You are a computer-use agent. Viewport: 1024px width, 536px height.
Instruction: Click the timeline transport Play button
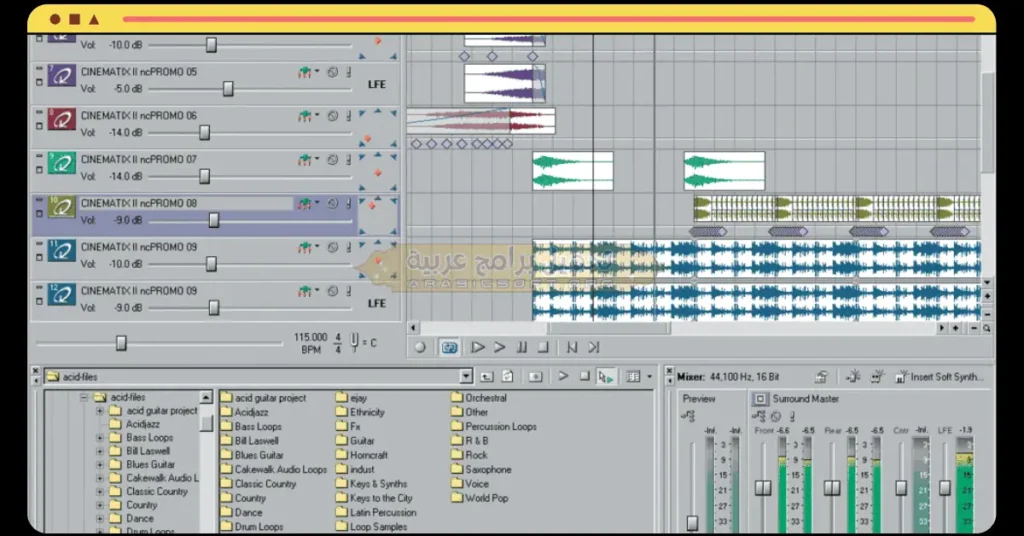click(x=500, y=347)
